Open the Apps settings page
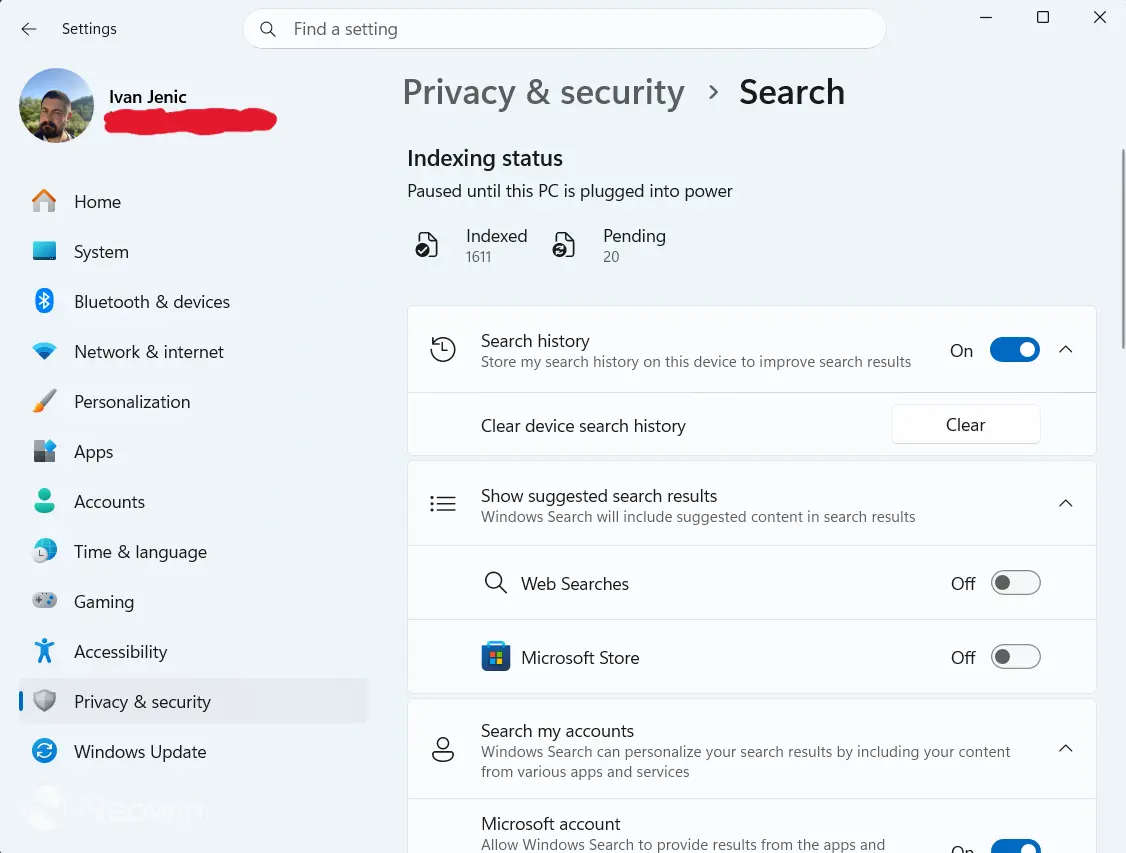 193,452
